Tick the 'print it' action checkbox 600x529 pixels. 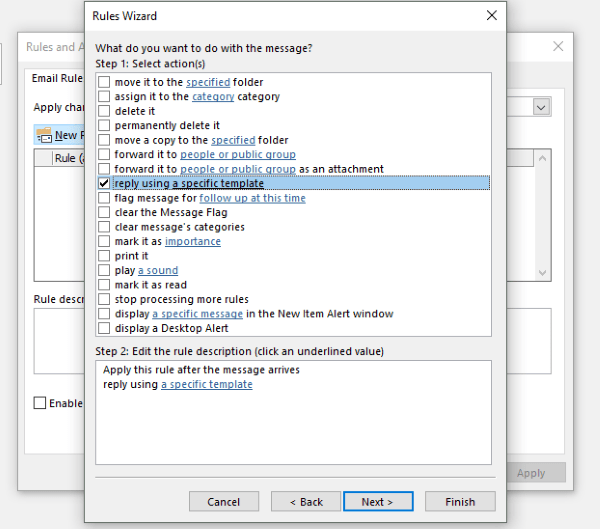point(104,256)
